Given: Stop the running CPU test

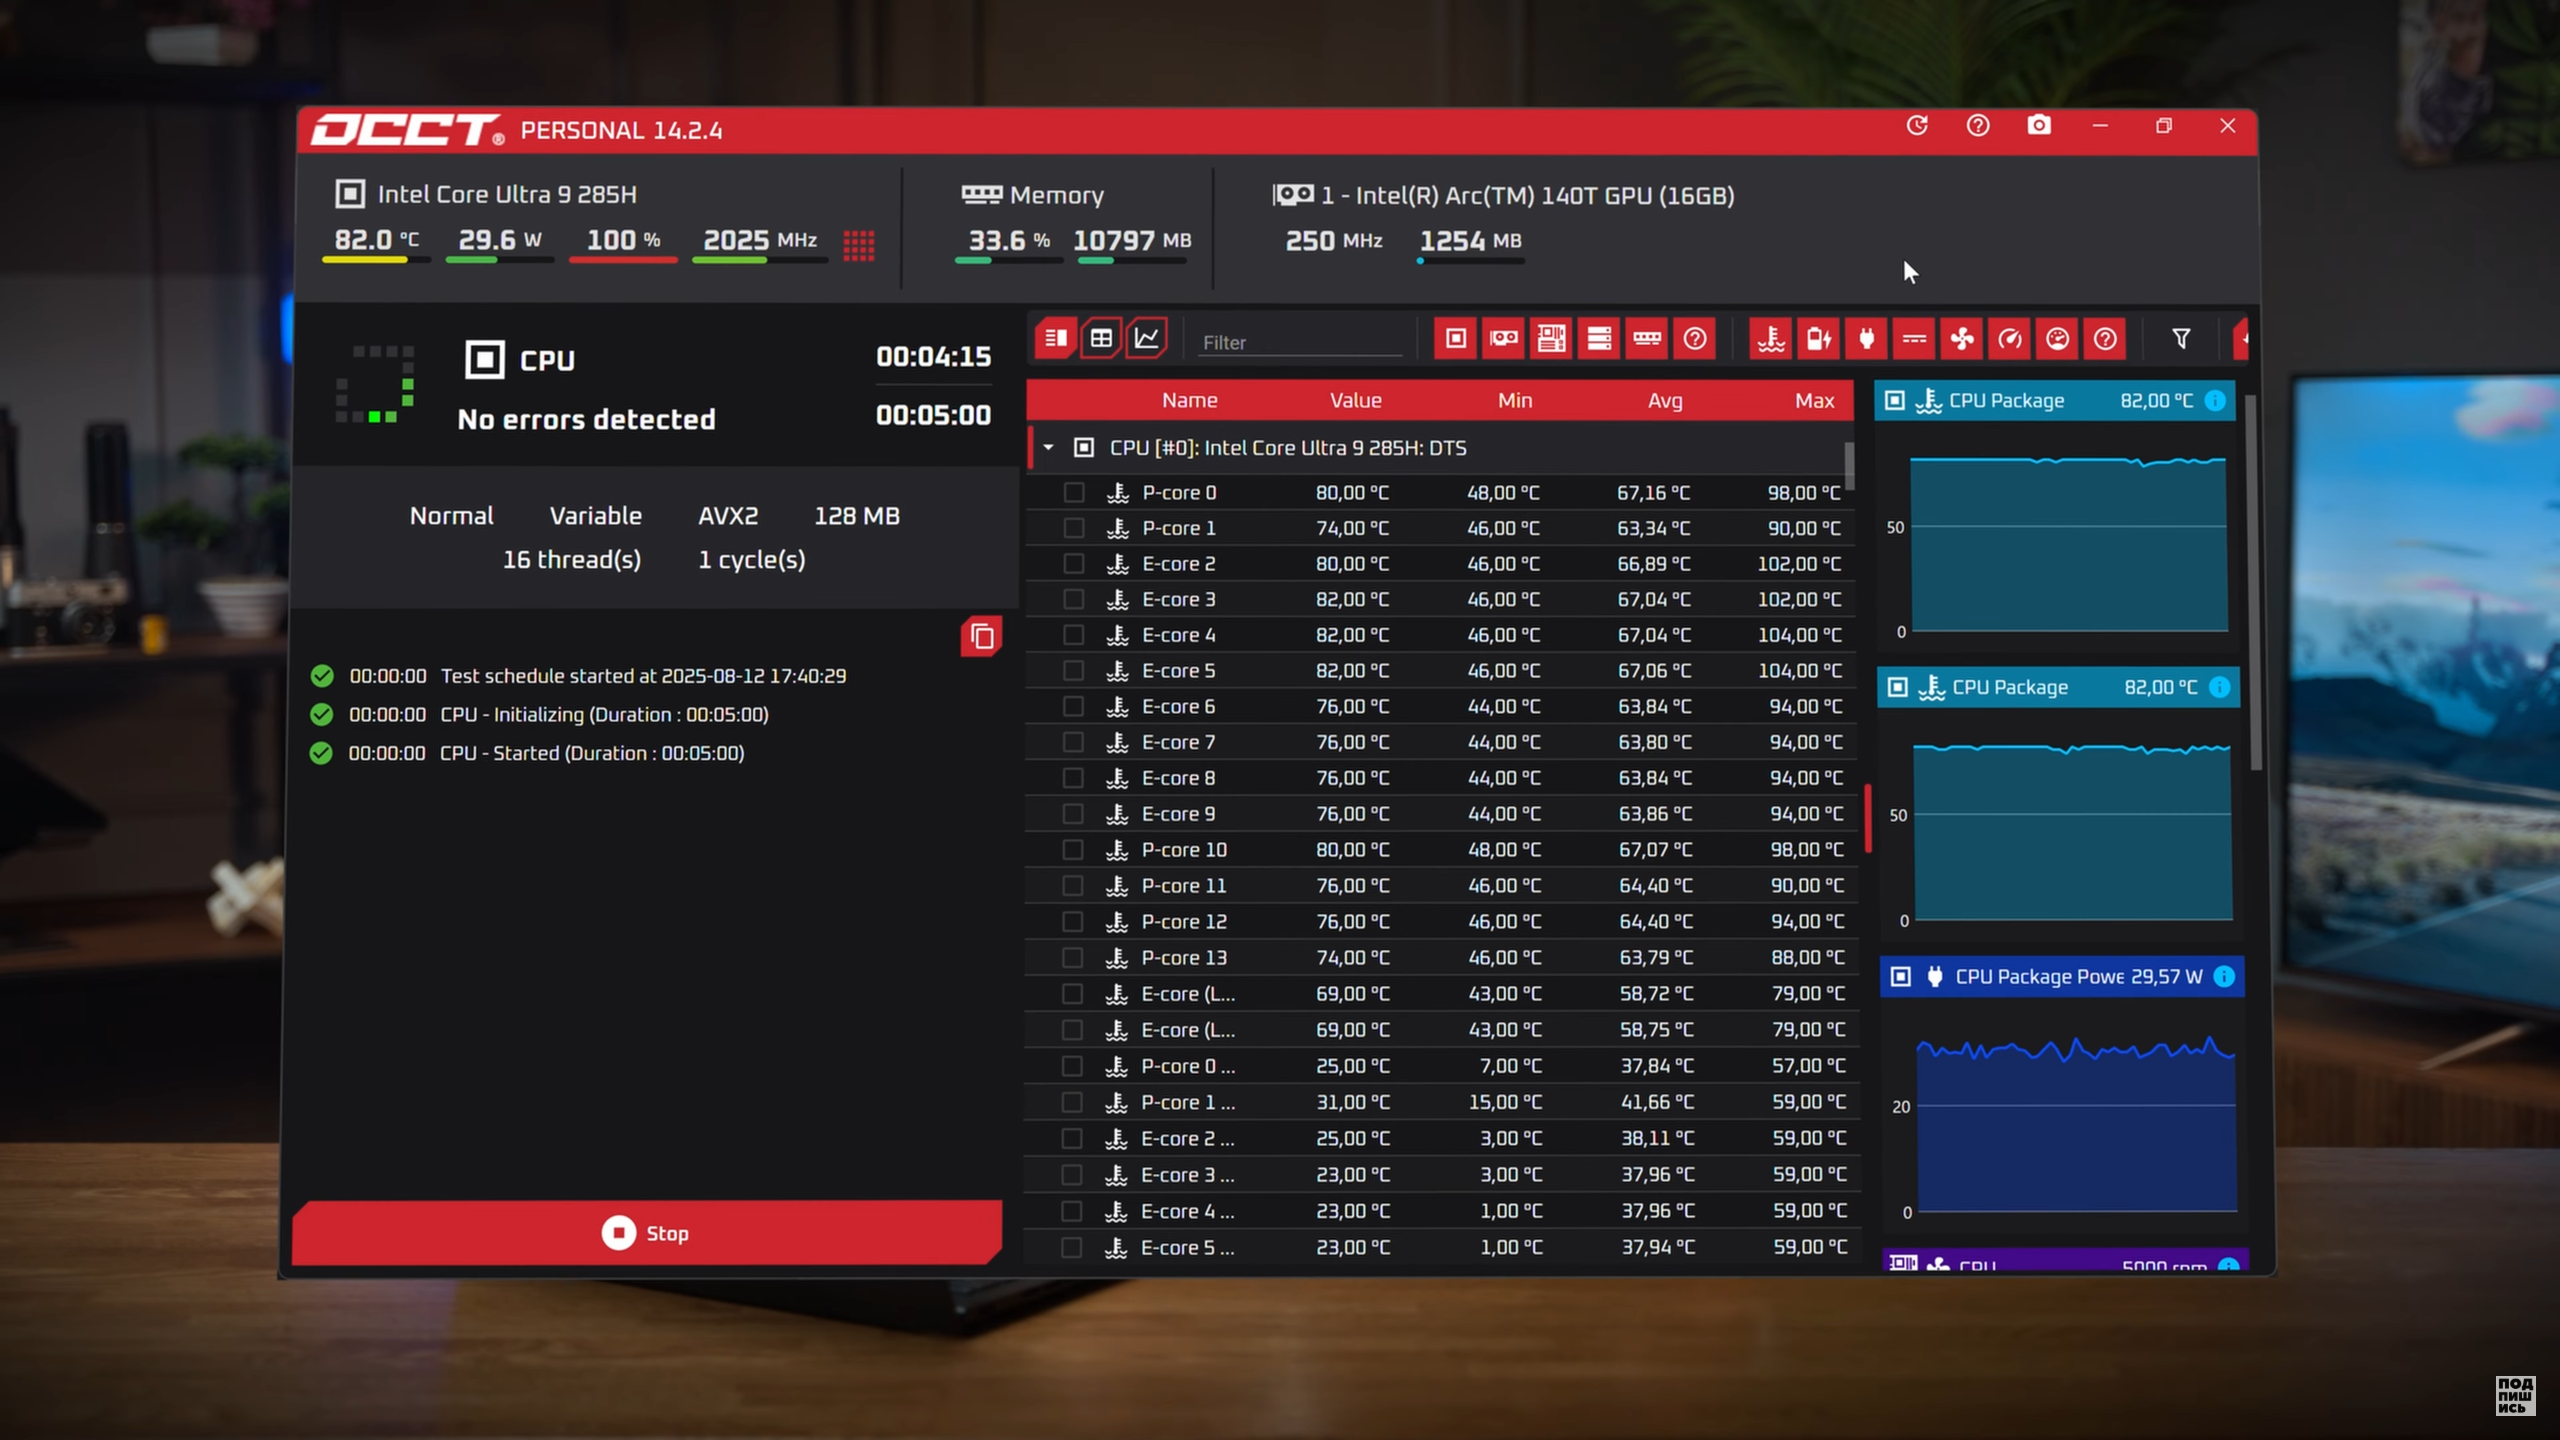Looking at the screenshot, I should 647,1233.
